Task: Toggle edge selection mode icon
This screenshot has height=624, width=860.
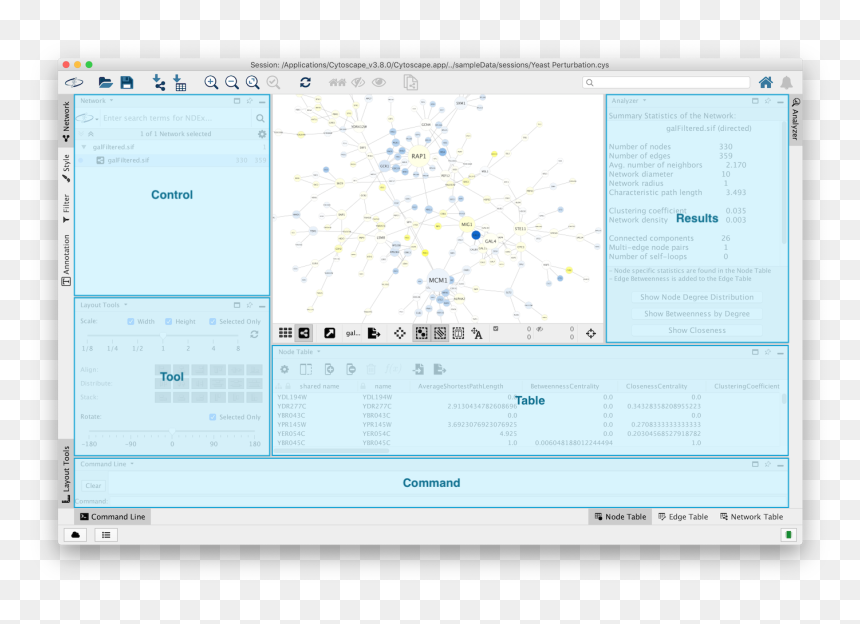Action: 440,333
